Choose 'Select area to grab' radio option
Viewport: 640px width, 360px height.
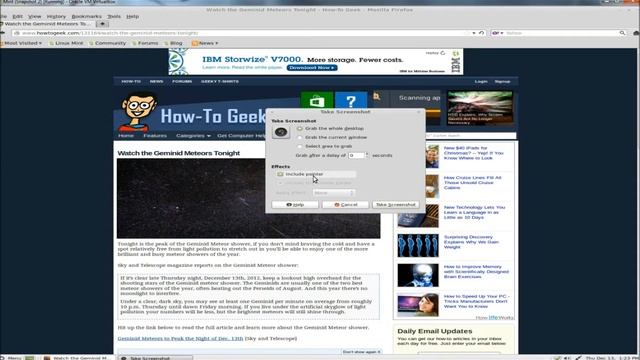coord(325,146)
